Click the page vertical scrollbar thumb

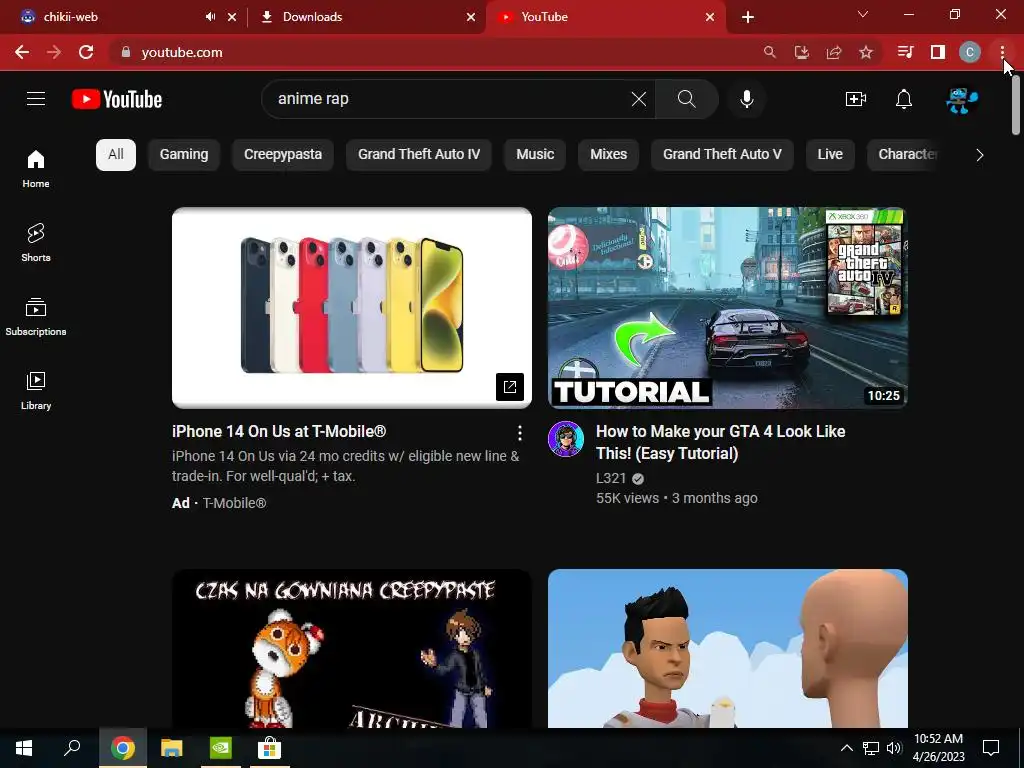pos(1016,104)
